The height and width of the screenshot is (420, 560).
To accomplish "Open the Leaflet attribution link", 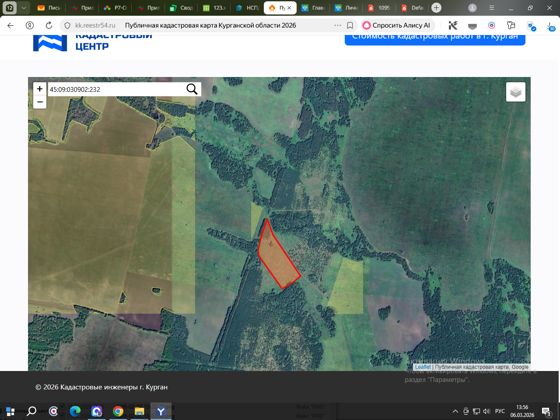I will (x=422, y=367).
